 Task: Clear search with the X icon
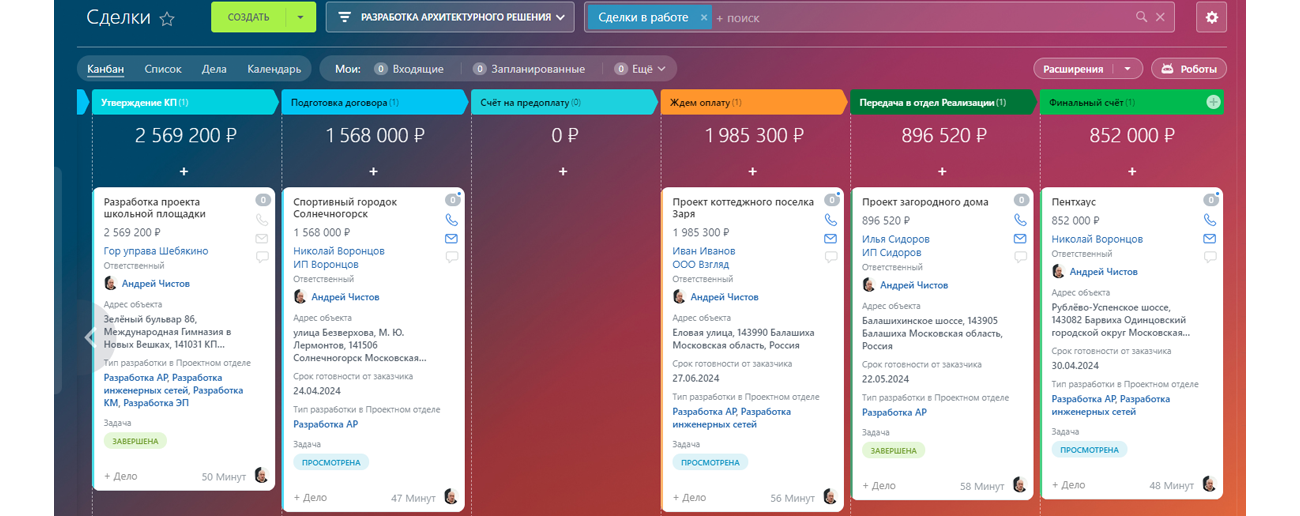(1160, 17)
